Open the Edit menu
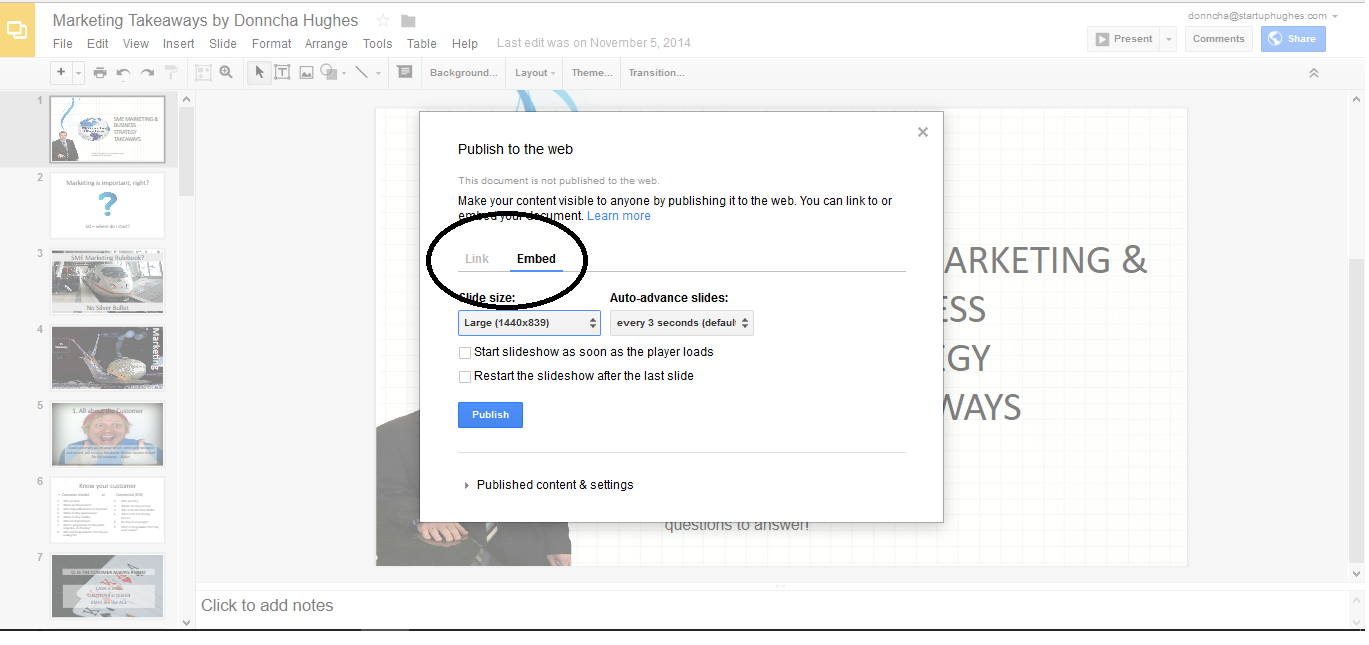This screenshot has width=1369, height=645. pyautogui.click(x=98, y=44)
